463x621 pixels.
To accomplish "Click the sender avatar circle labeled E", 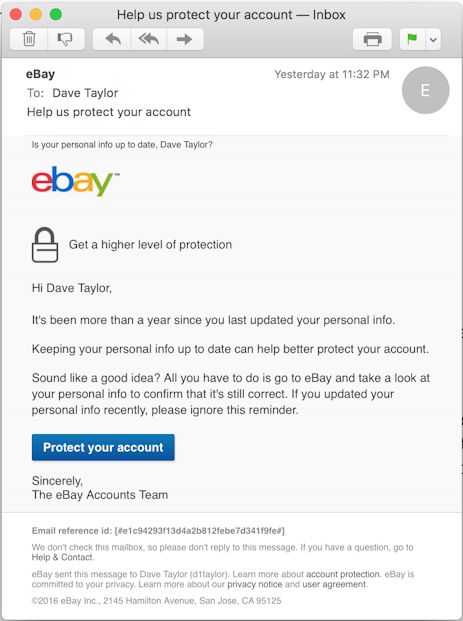I will (425, 90).
